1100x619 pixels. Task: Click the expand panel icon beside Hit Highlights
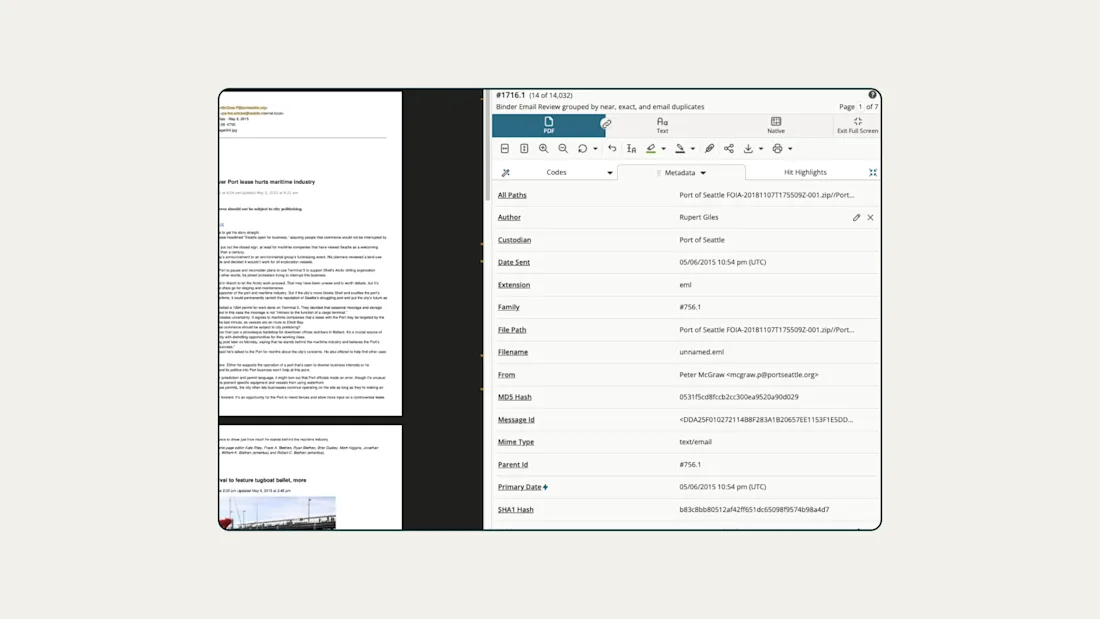873,173
